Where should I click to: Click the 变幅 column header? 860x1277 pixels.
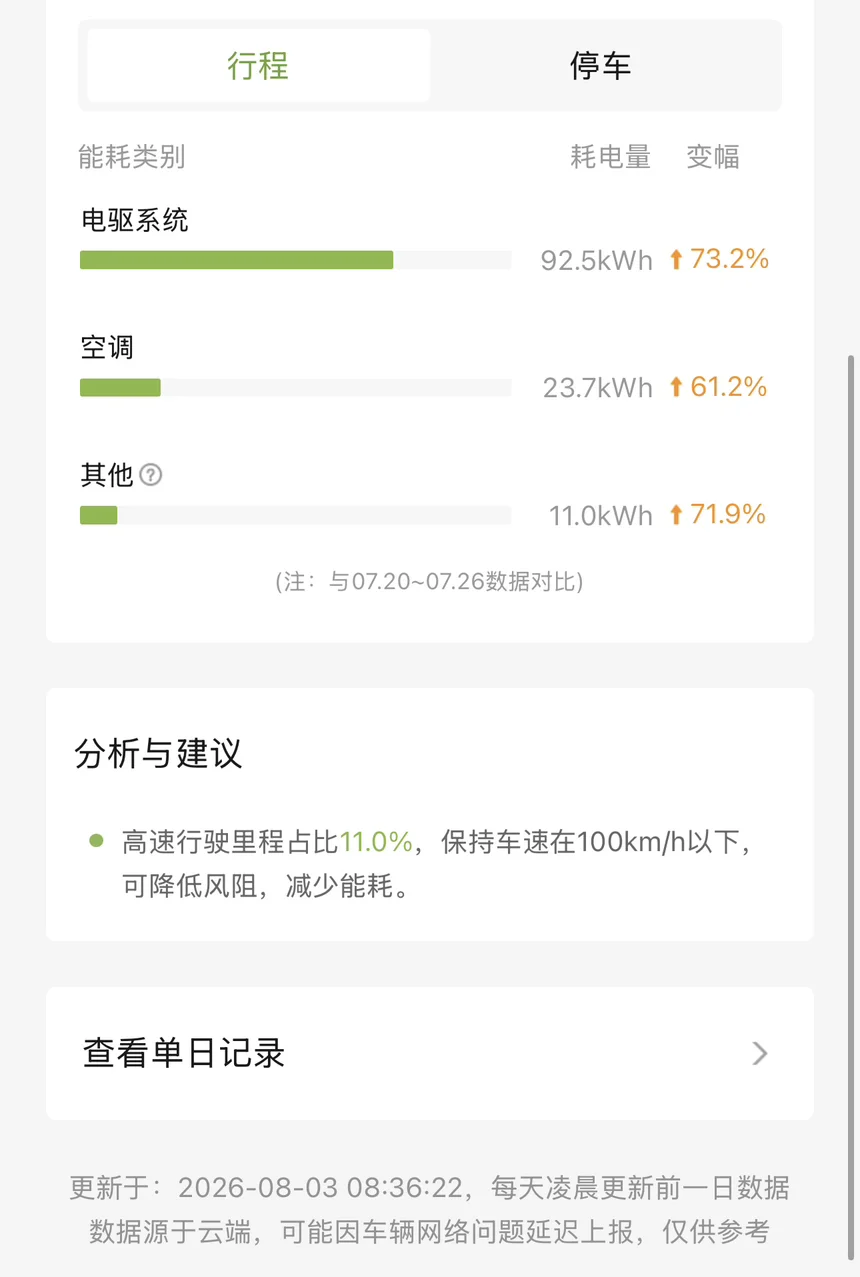[713, 157]
